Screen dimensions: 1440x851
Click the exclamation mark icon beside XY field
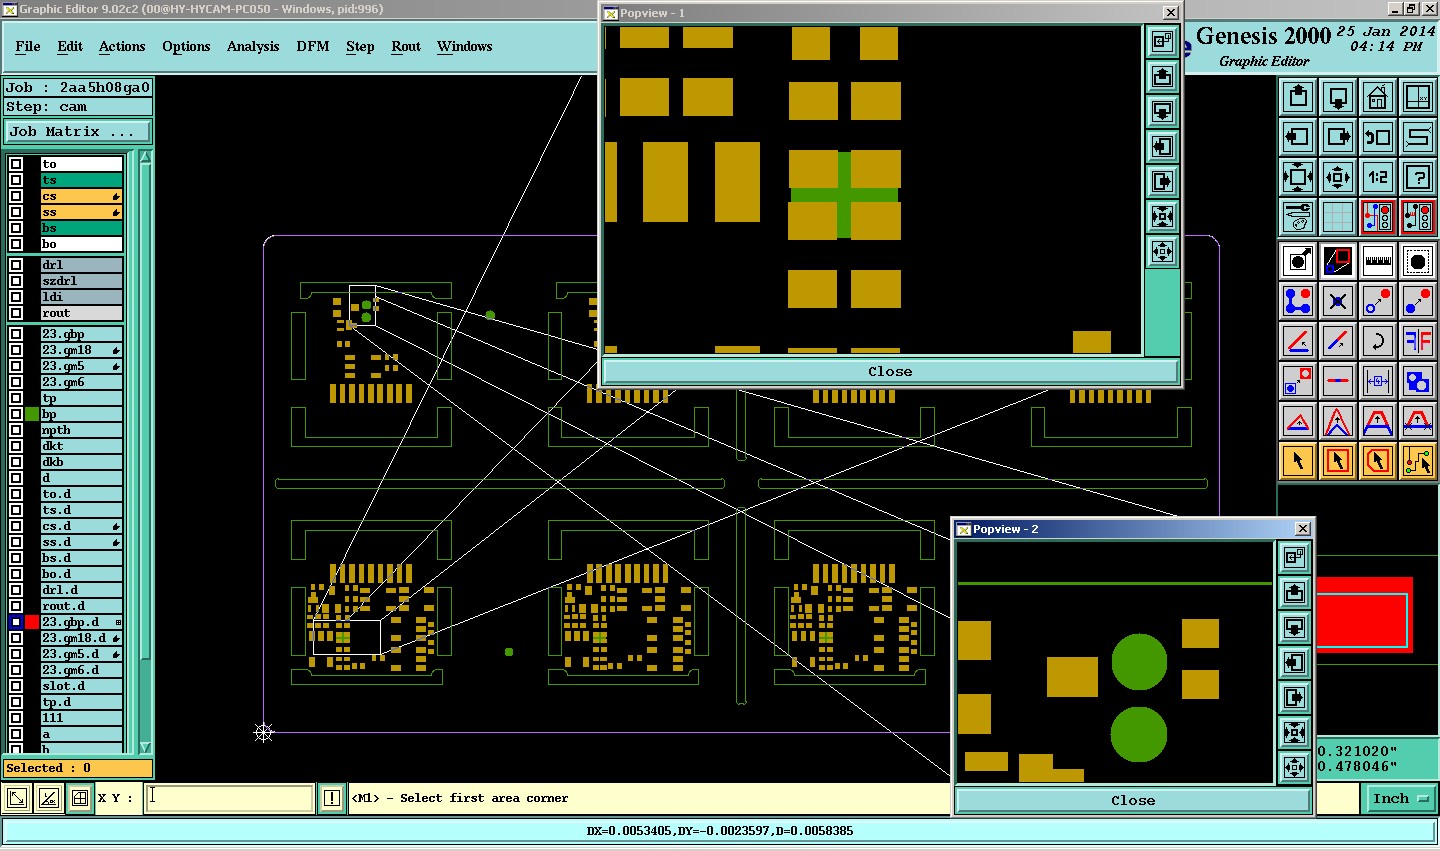pos(332,798)
